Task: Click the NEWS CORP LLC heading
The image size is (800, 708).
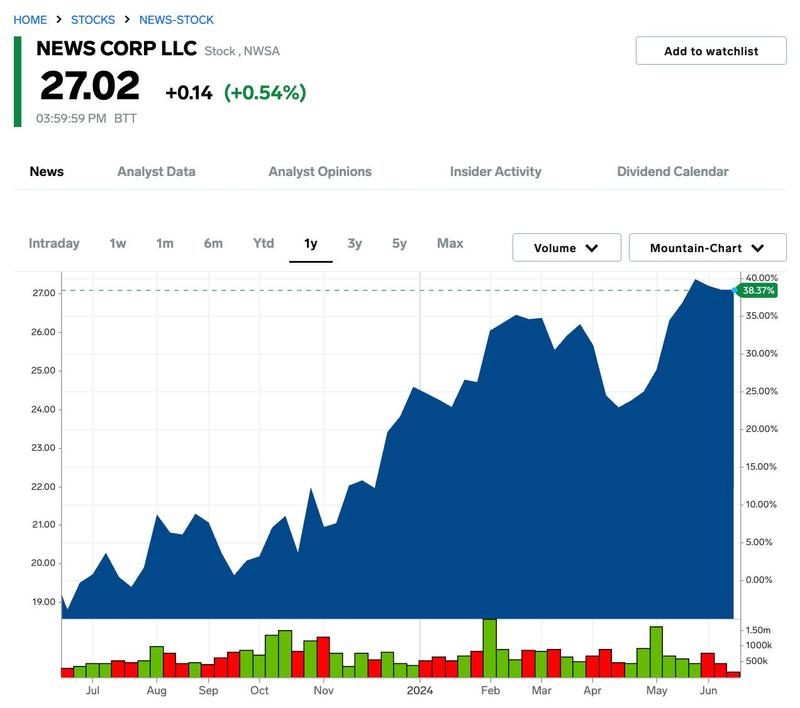Action: [x=116, y=48]
